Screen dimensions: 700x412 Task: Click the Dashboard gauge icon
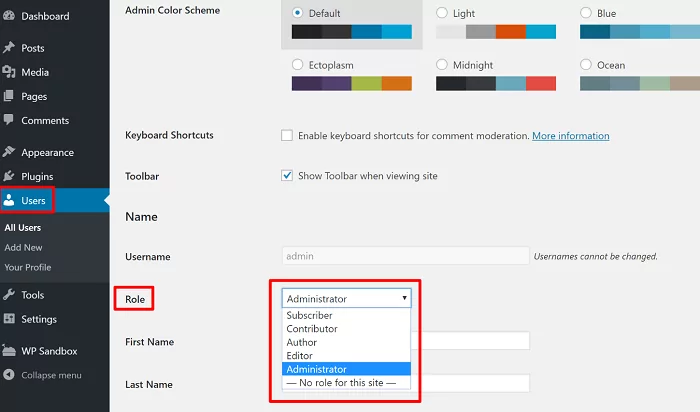9,16
